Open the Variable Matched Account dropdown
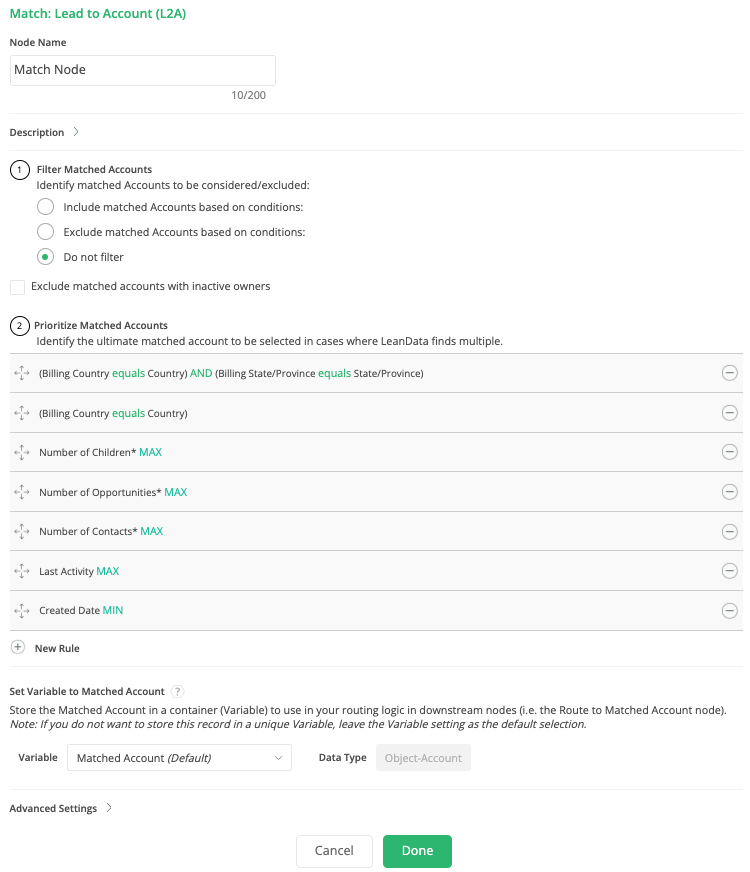 pos(179,758)
